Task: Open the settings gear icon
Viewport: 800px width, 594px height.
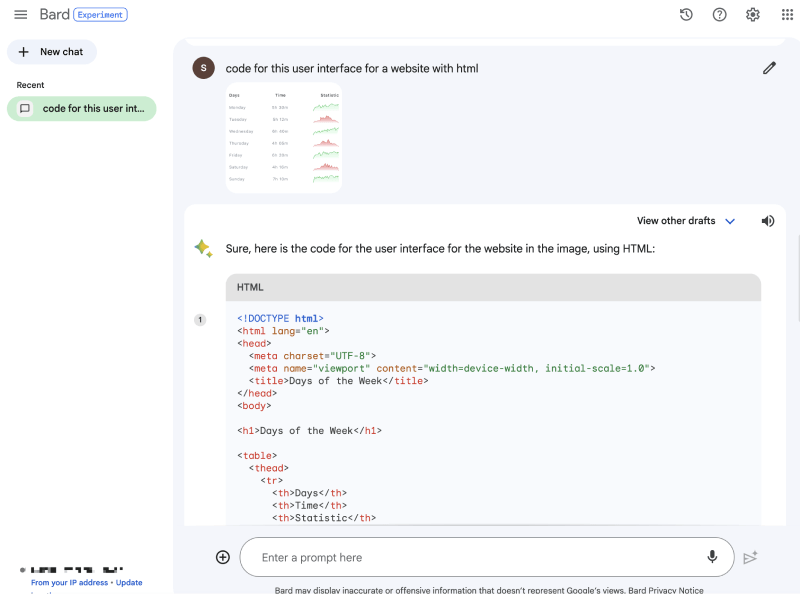Action: tap(753, 15)
